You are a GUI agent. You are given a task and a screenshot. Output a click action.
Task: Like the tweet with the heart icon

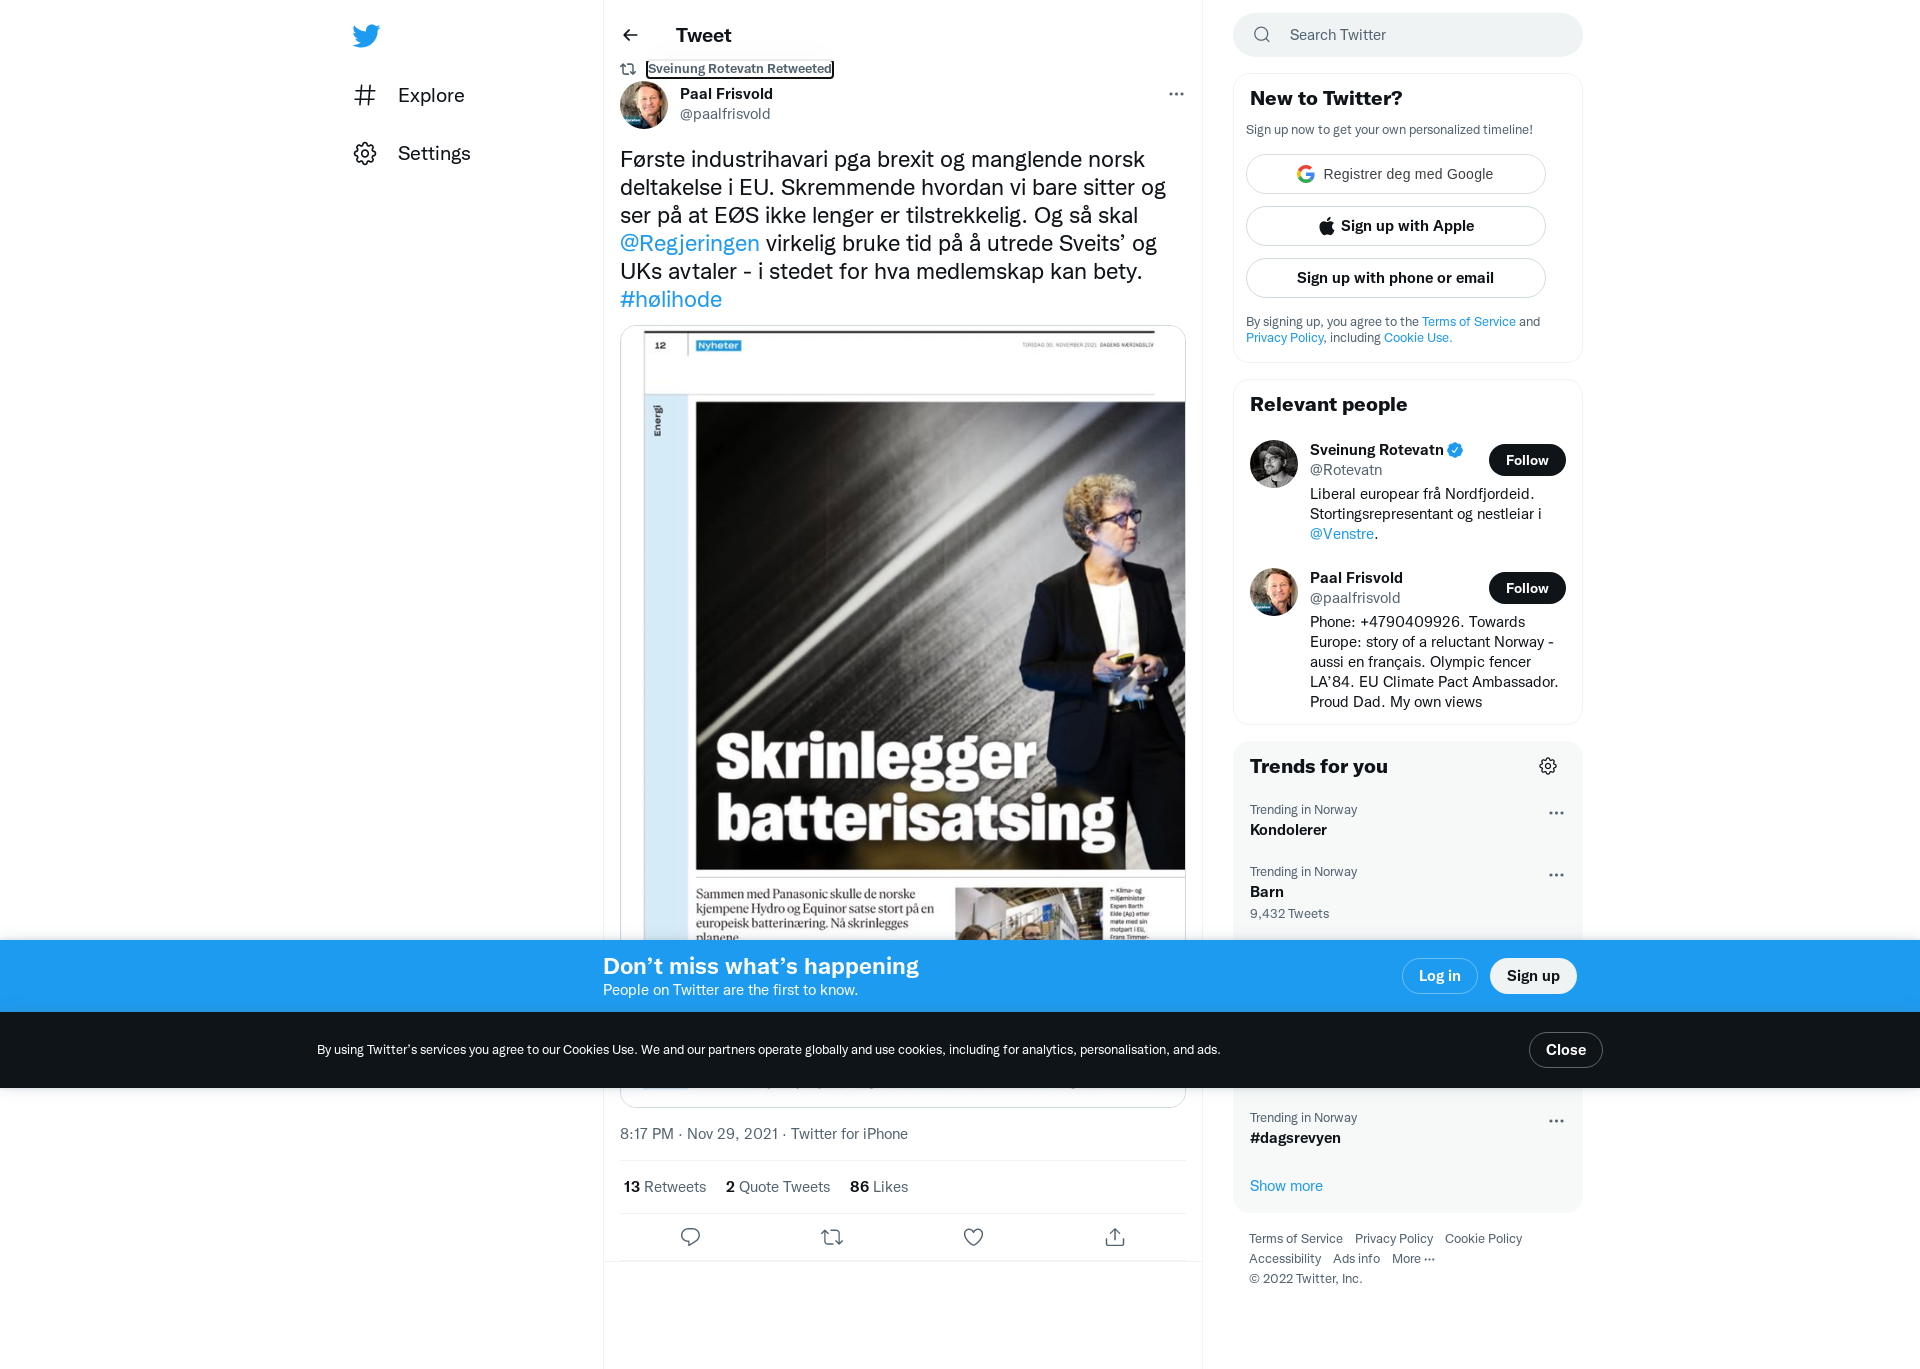973,1237
